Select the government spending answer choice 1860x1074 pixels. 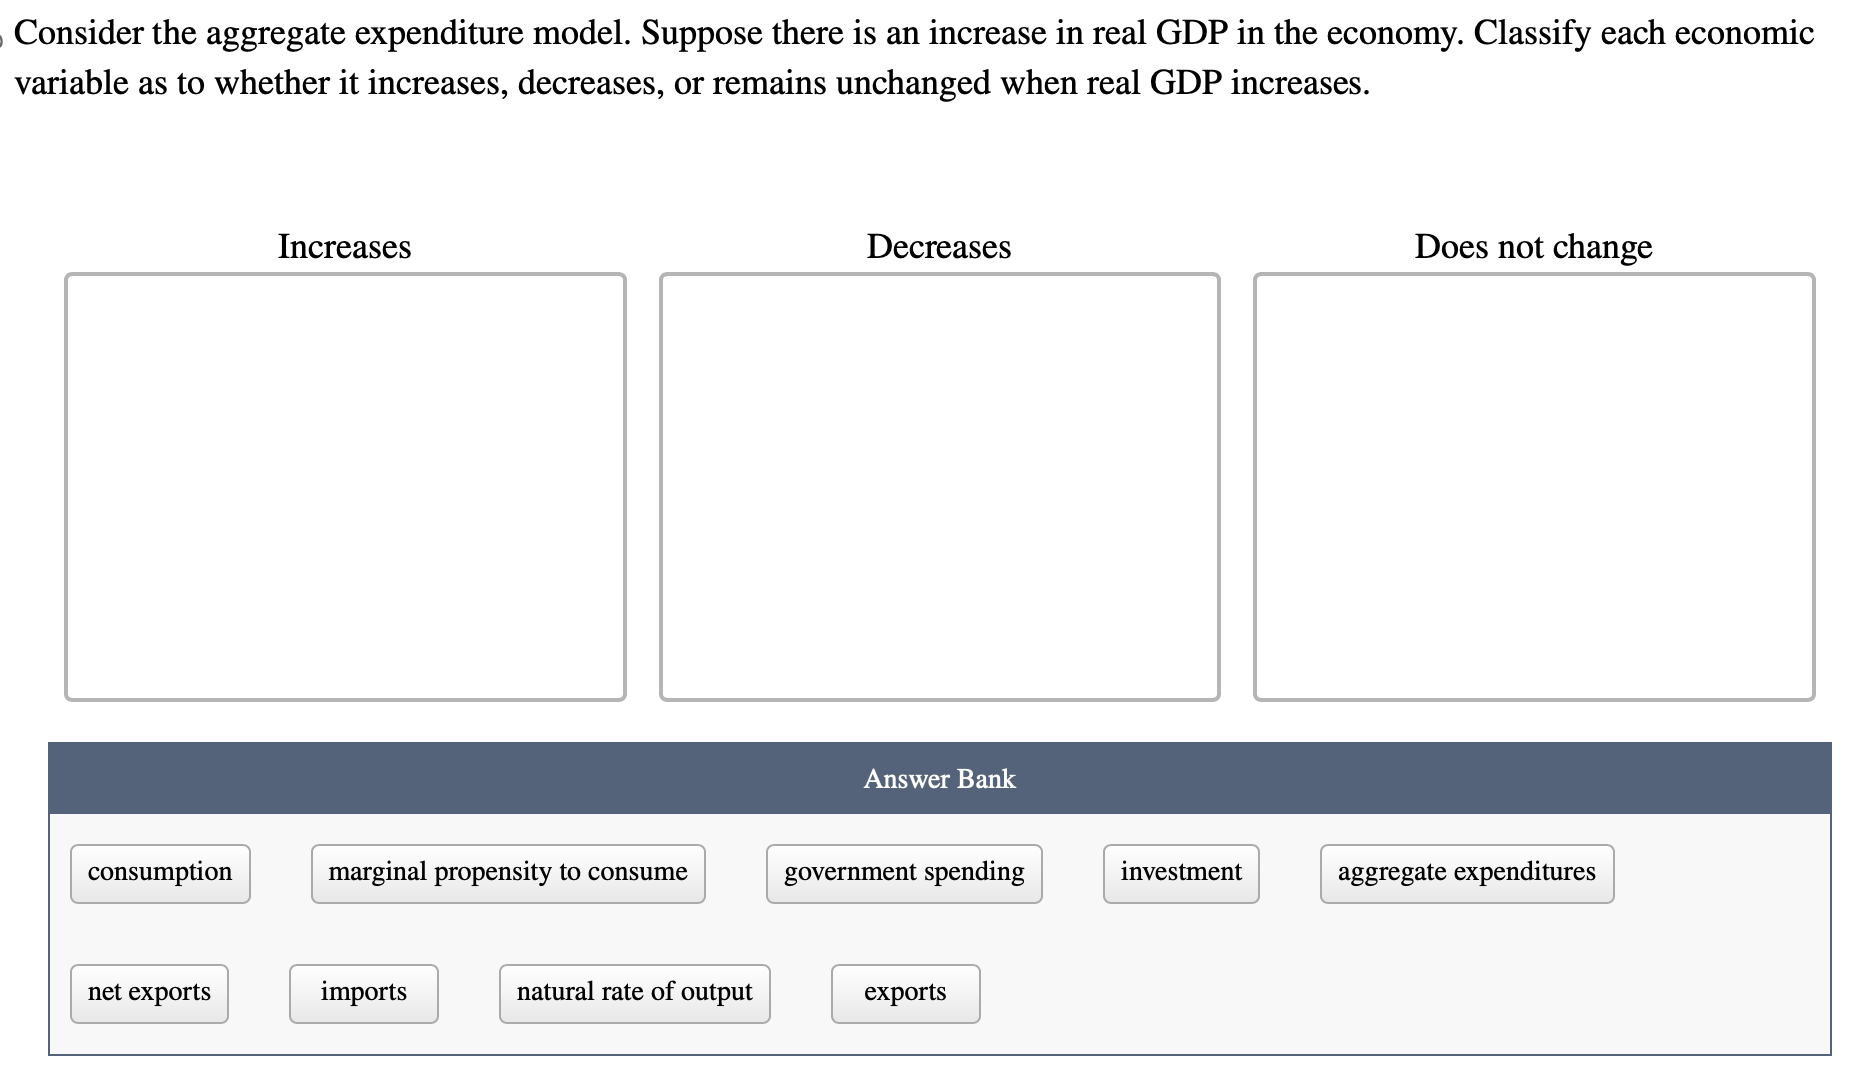coord(903,871)
